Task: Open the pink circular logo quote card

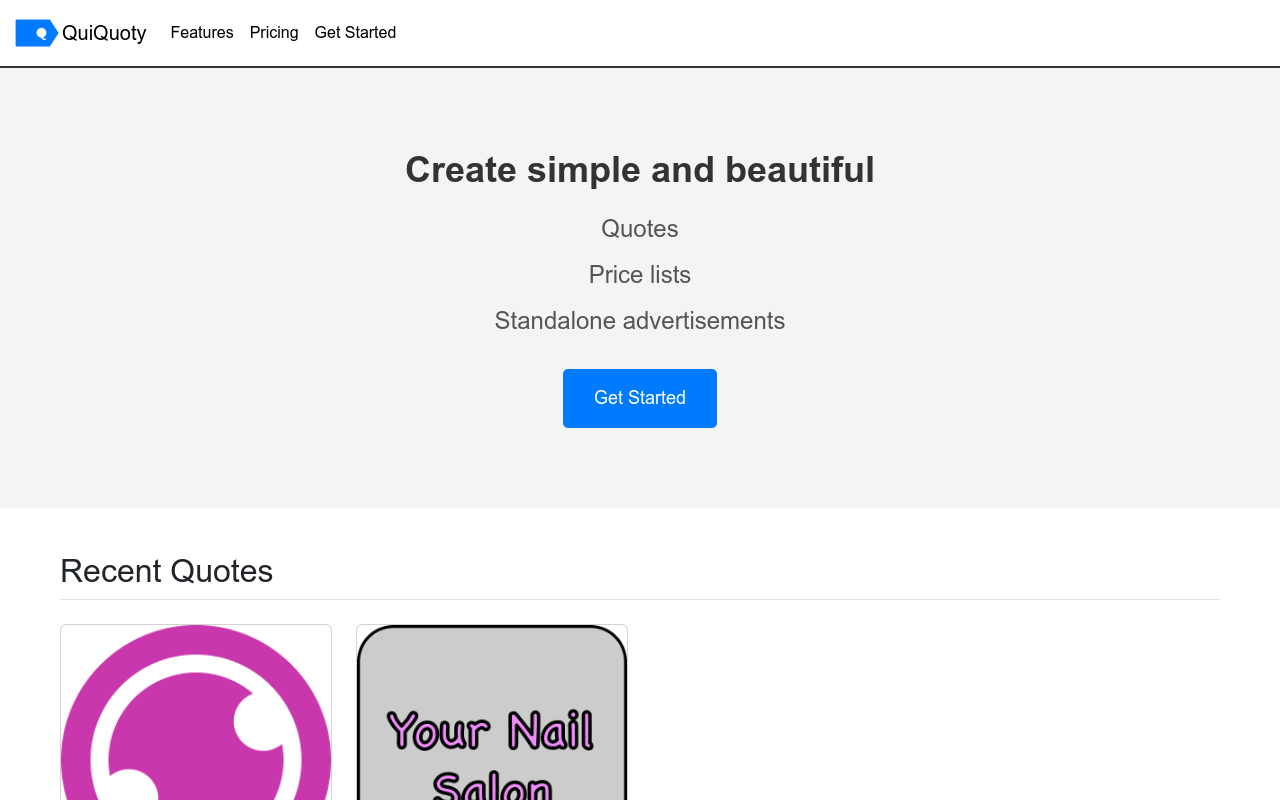Action: pyautogui.click(x=196, y=712)
